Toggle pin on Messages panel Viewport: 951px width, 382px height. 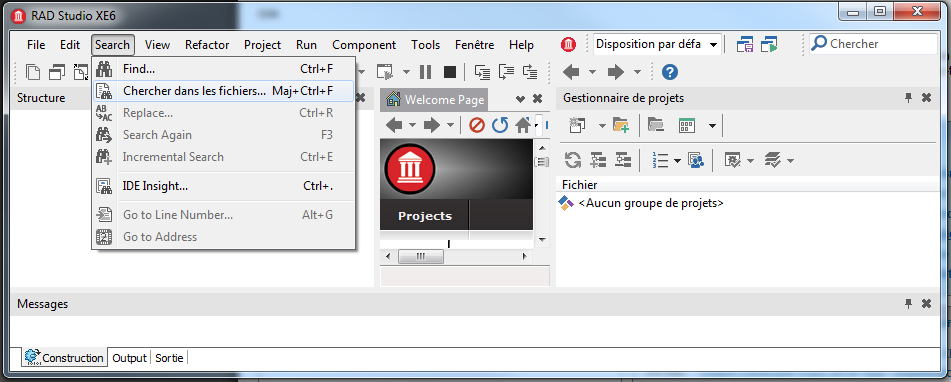[909, 303]
